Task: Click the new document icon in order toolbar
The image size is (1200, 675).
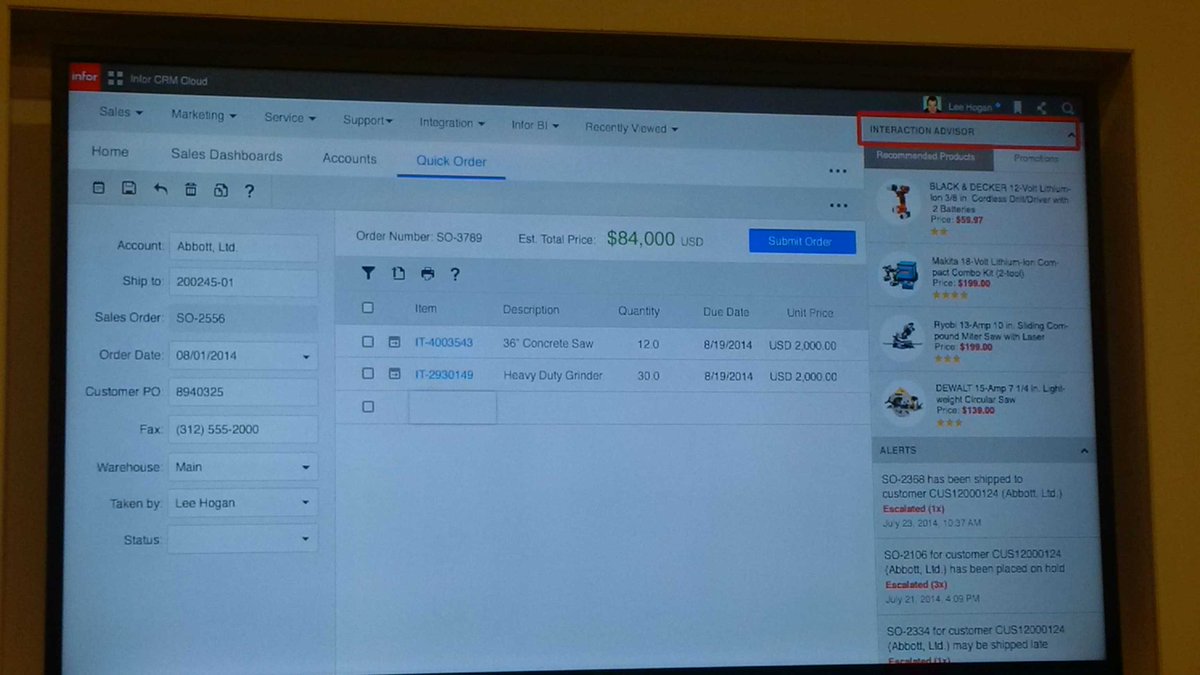Action: 398,273
